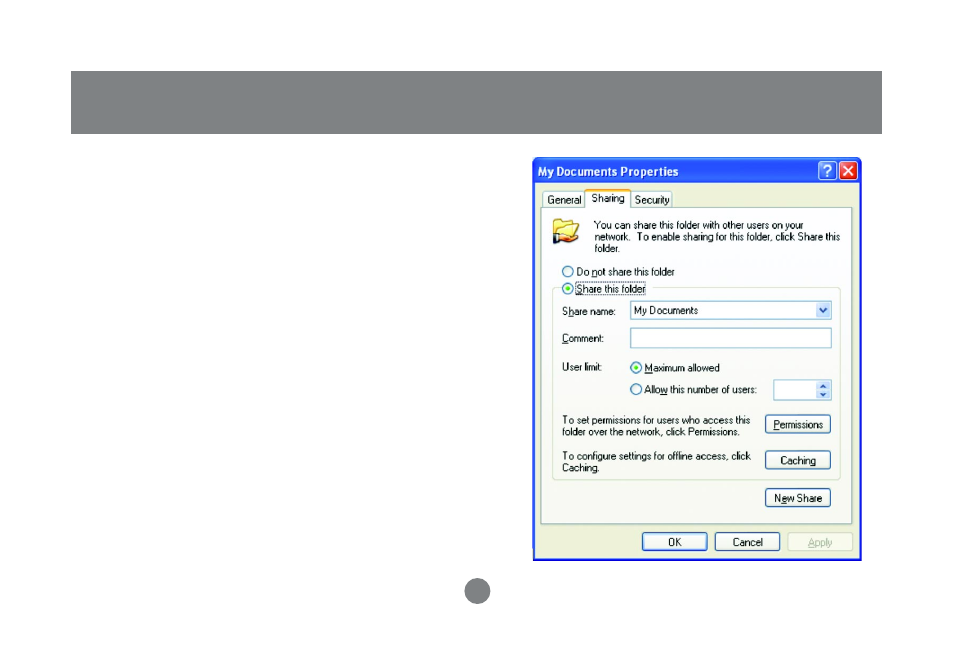Open the Permissions dialog
The image size is (954, 664).
(x=798, y=425)
